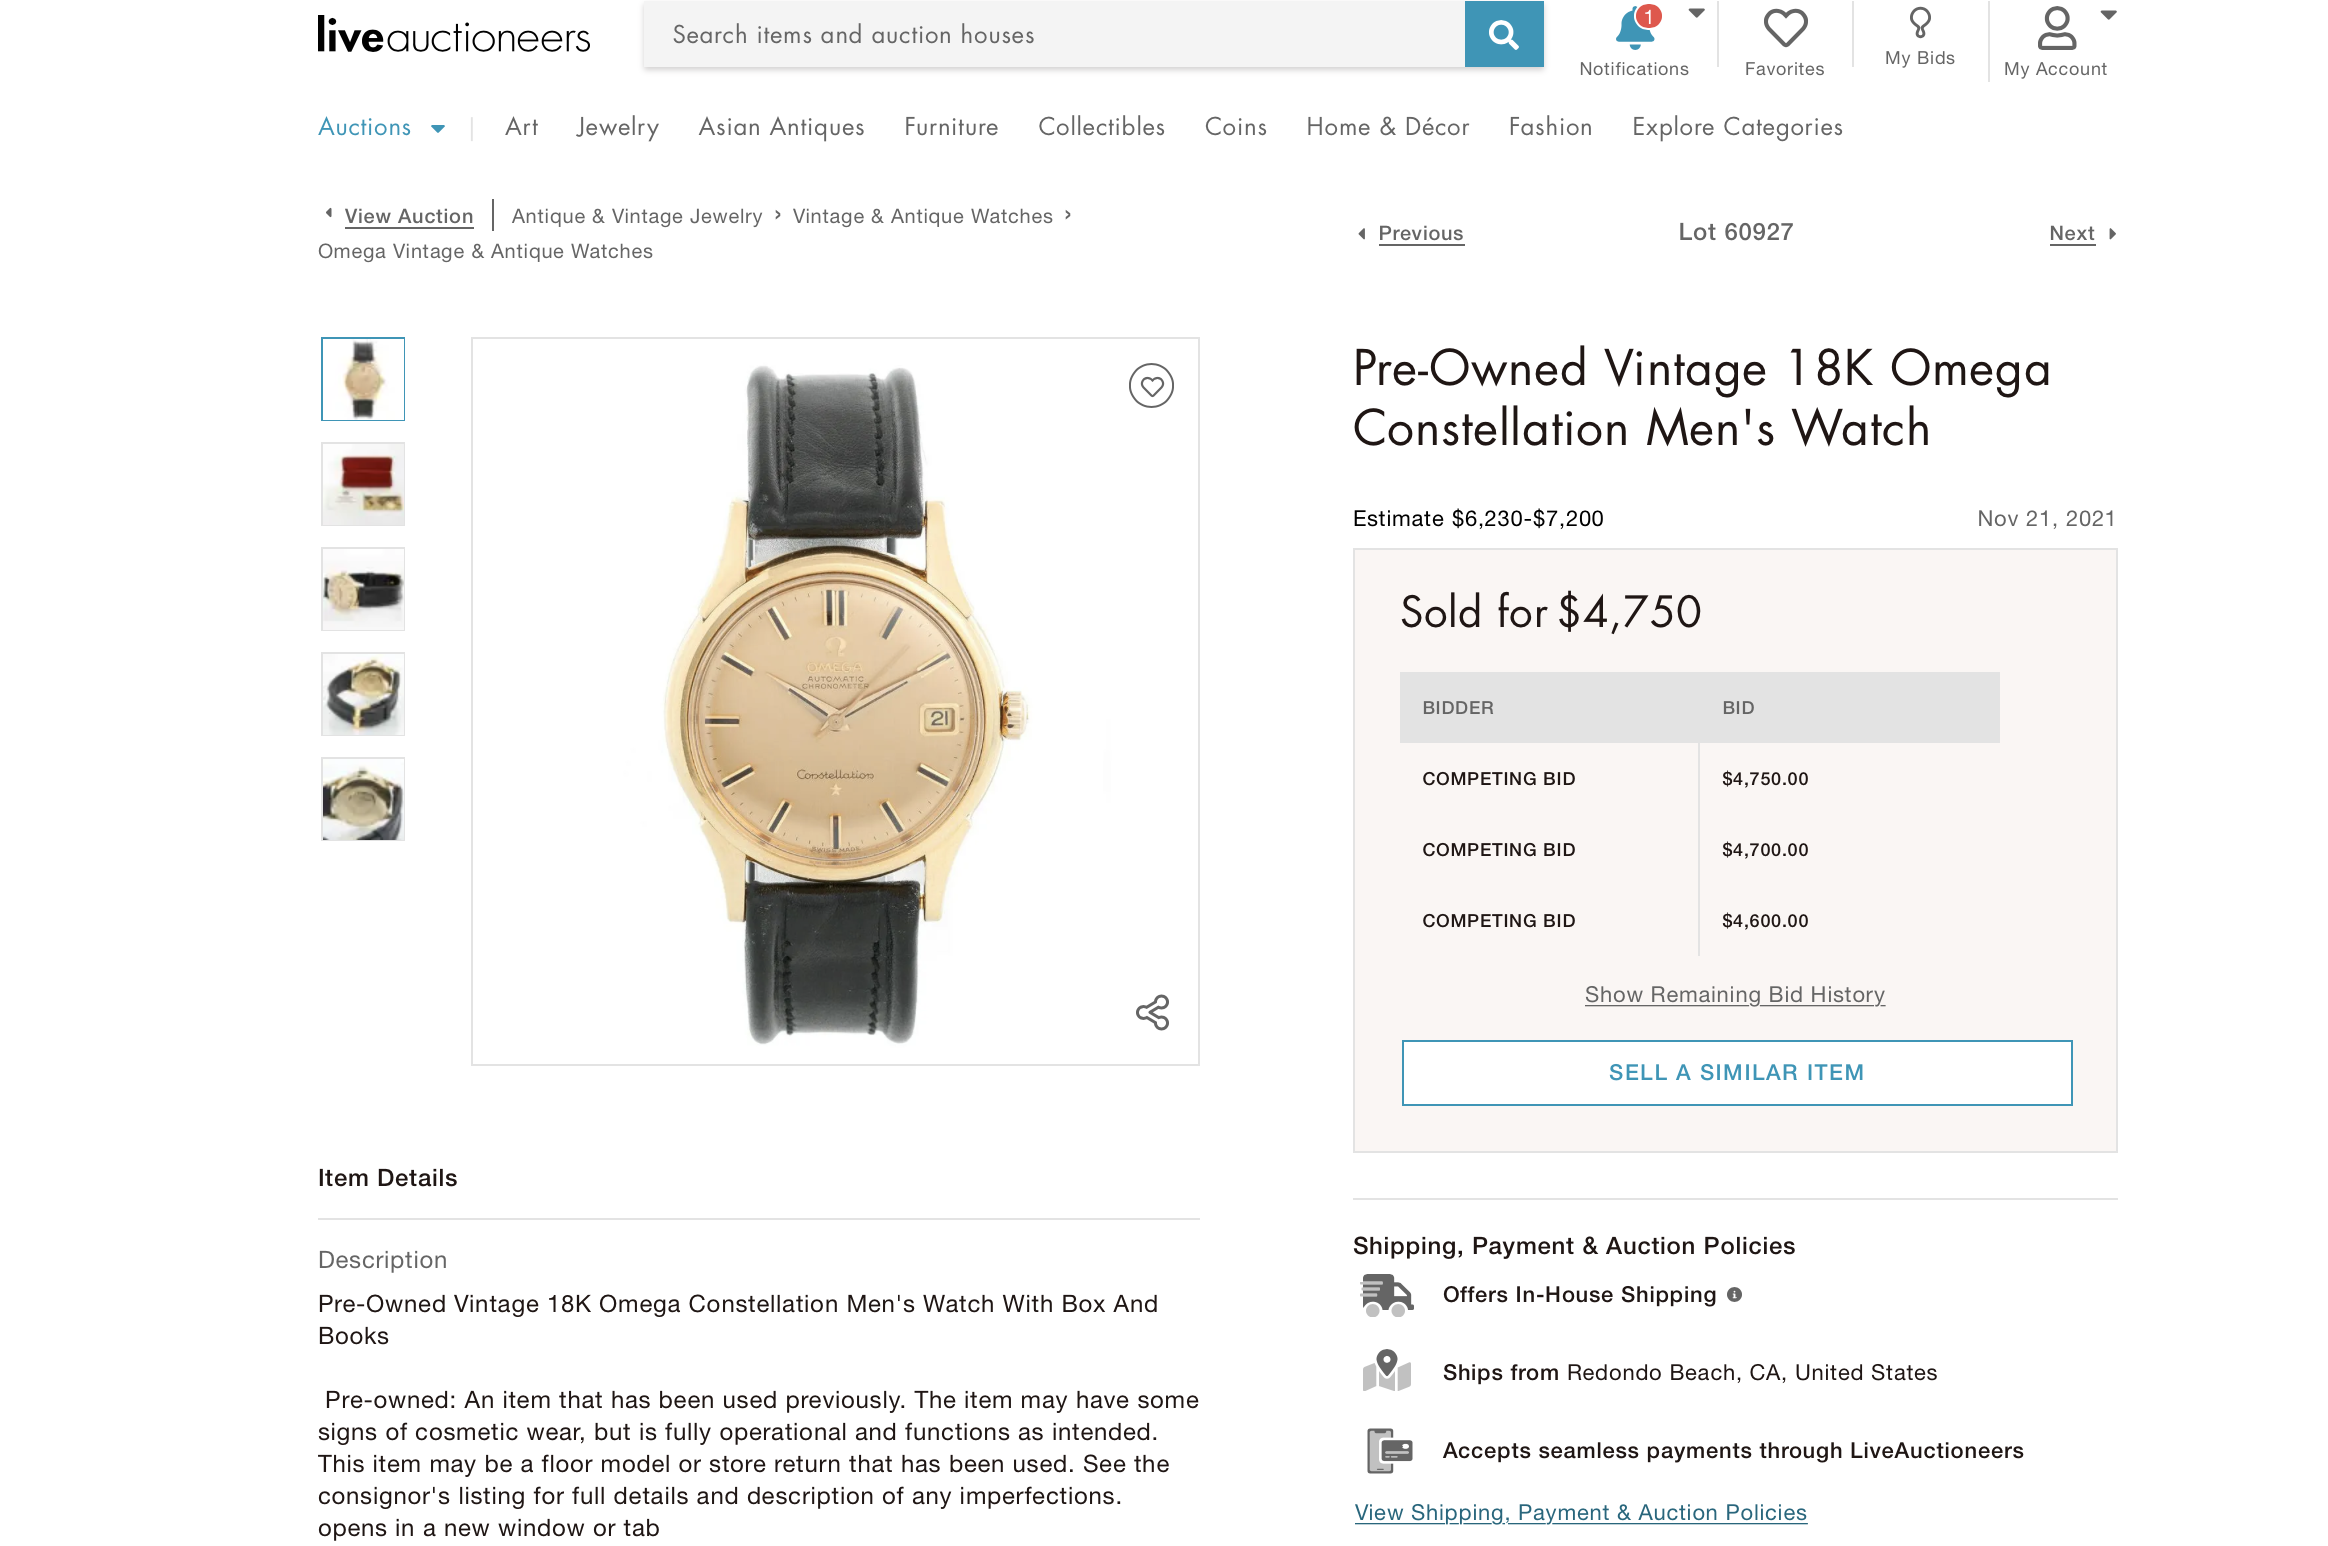Expand the dropdown arrow next to Notifications
The height and width of the screenshot is (1546, 2328).
(1697, 14)
